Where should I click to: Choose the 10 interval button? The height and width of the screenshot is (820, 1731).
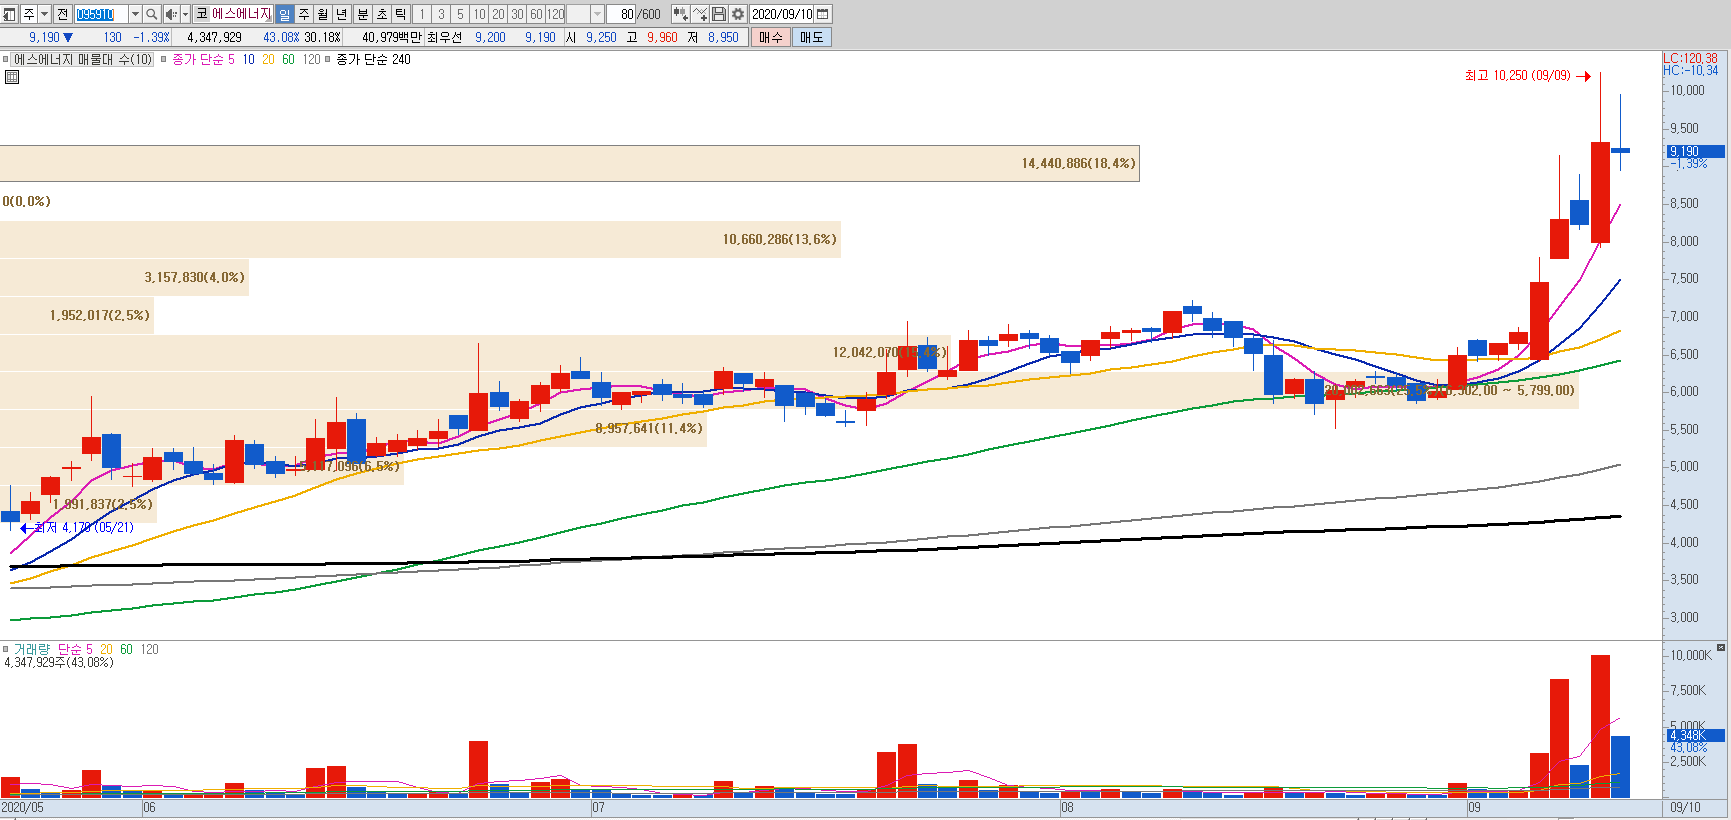pyautogui.click(x=479, y=14)
